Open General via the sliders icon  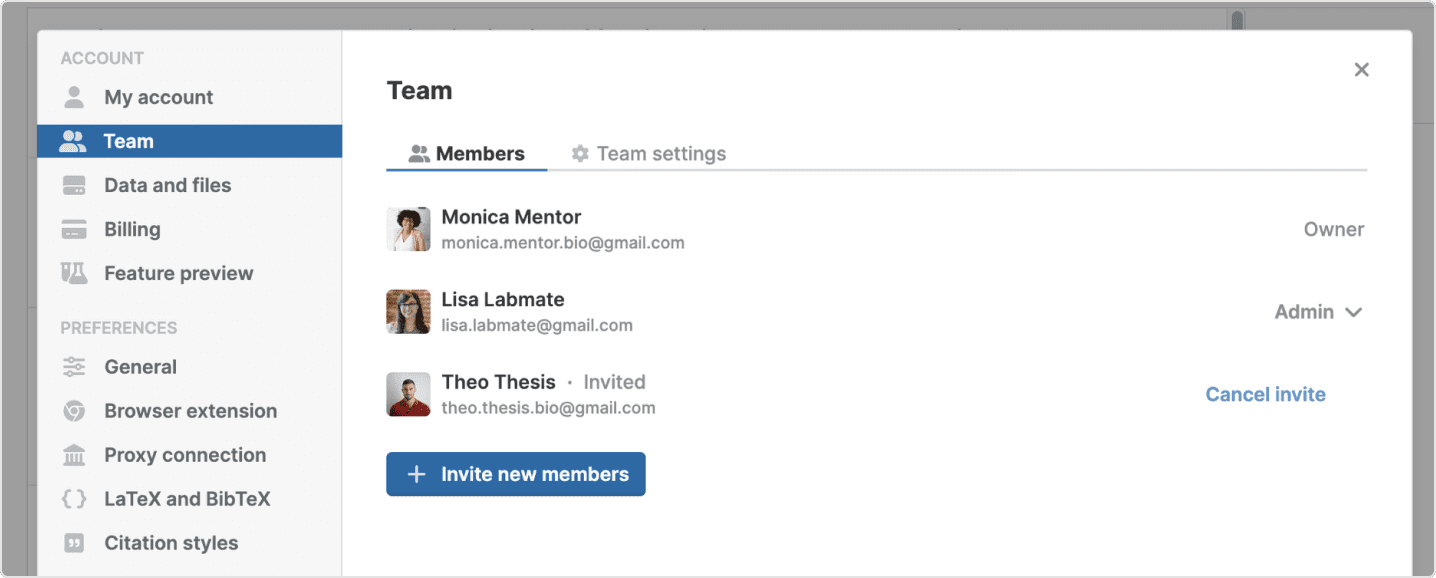tap(74, 367)
